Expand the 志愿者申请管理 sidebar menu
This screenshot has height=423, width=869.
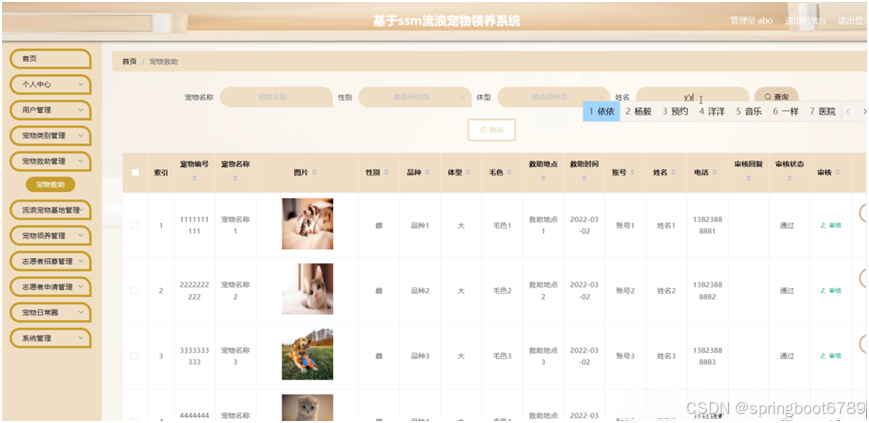click(50, 287)
